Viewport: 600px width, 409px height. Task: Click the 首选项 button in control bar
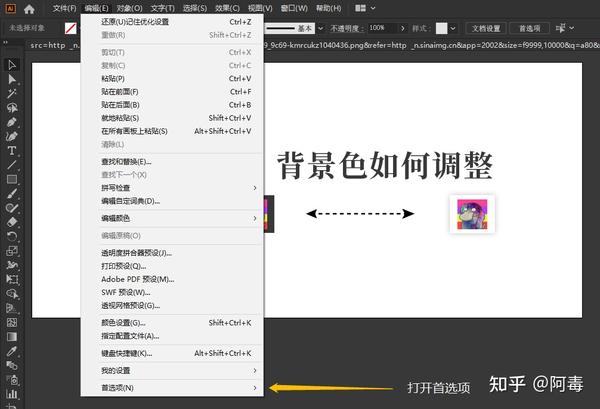[530, 28]
